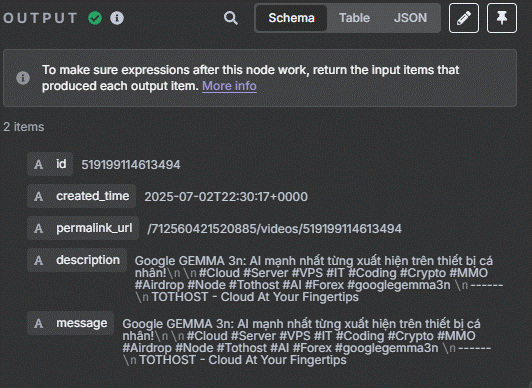Image resolution: width=532 pixels, height=388 pixels.
Task: Switch to the JSON view tab
Action: click(x=411, y=18)
